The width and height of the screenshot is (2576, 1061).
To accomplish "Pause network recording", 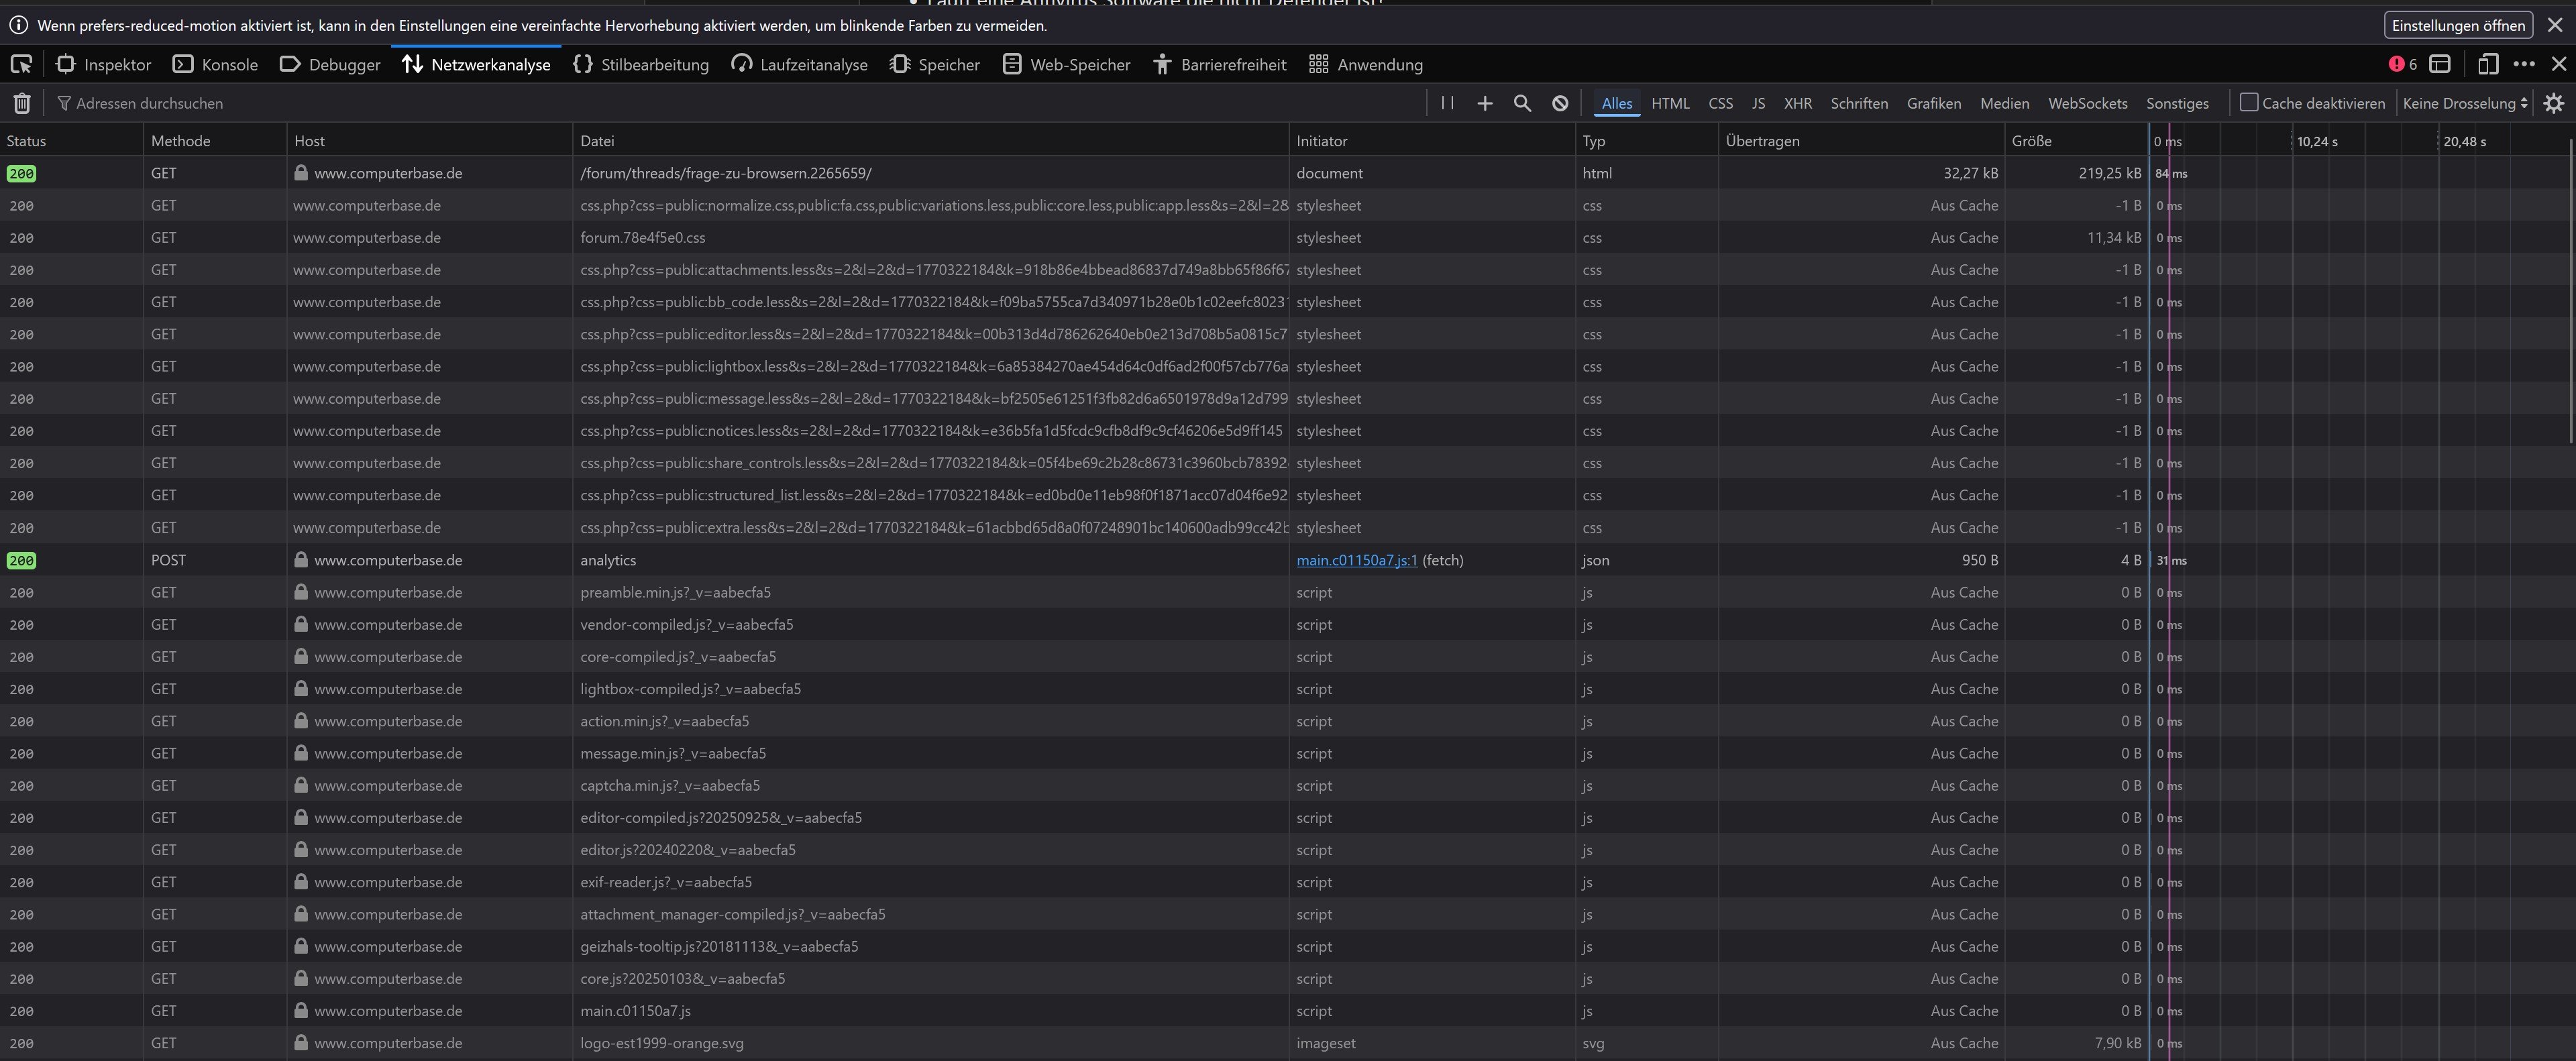I will point(1447,103).
